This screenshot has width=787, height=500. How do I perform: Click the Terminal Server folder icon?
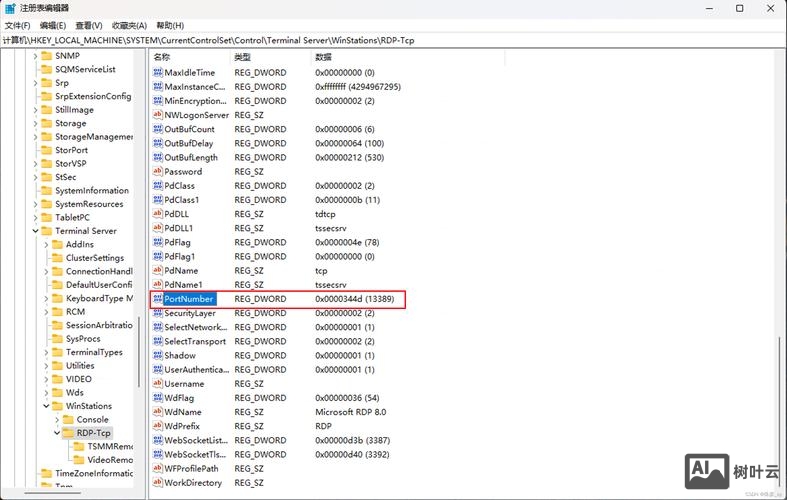click(x=46, y=231)
